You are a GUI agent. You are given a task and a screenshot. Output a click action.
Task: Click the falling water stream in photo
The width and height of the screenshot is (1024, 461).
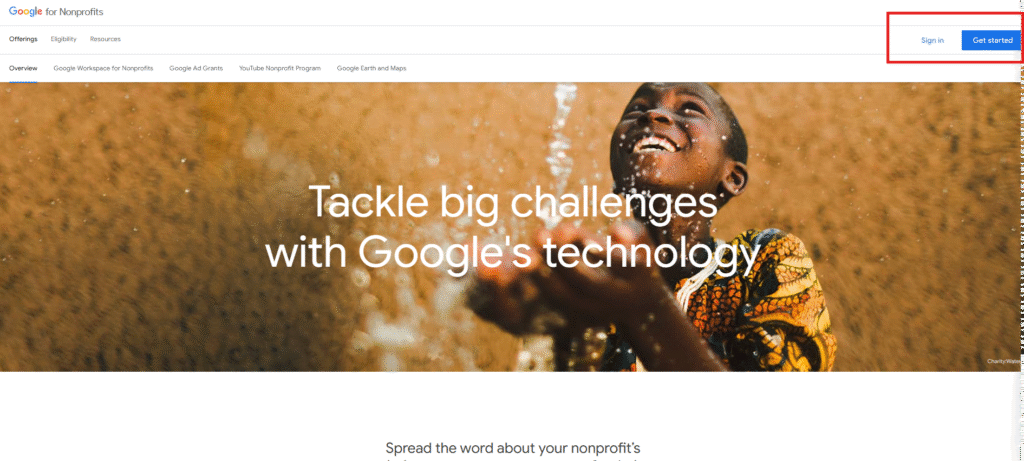[x=560, y=144]
